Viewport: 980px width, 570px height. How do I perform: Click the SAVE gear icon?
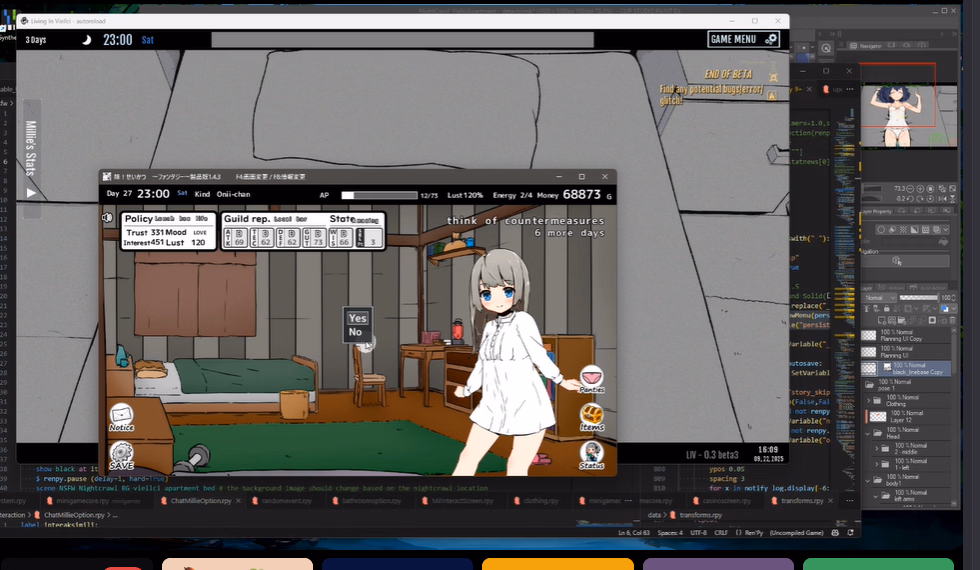click(122, 453)
